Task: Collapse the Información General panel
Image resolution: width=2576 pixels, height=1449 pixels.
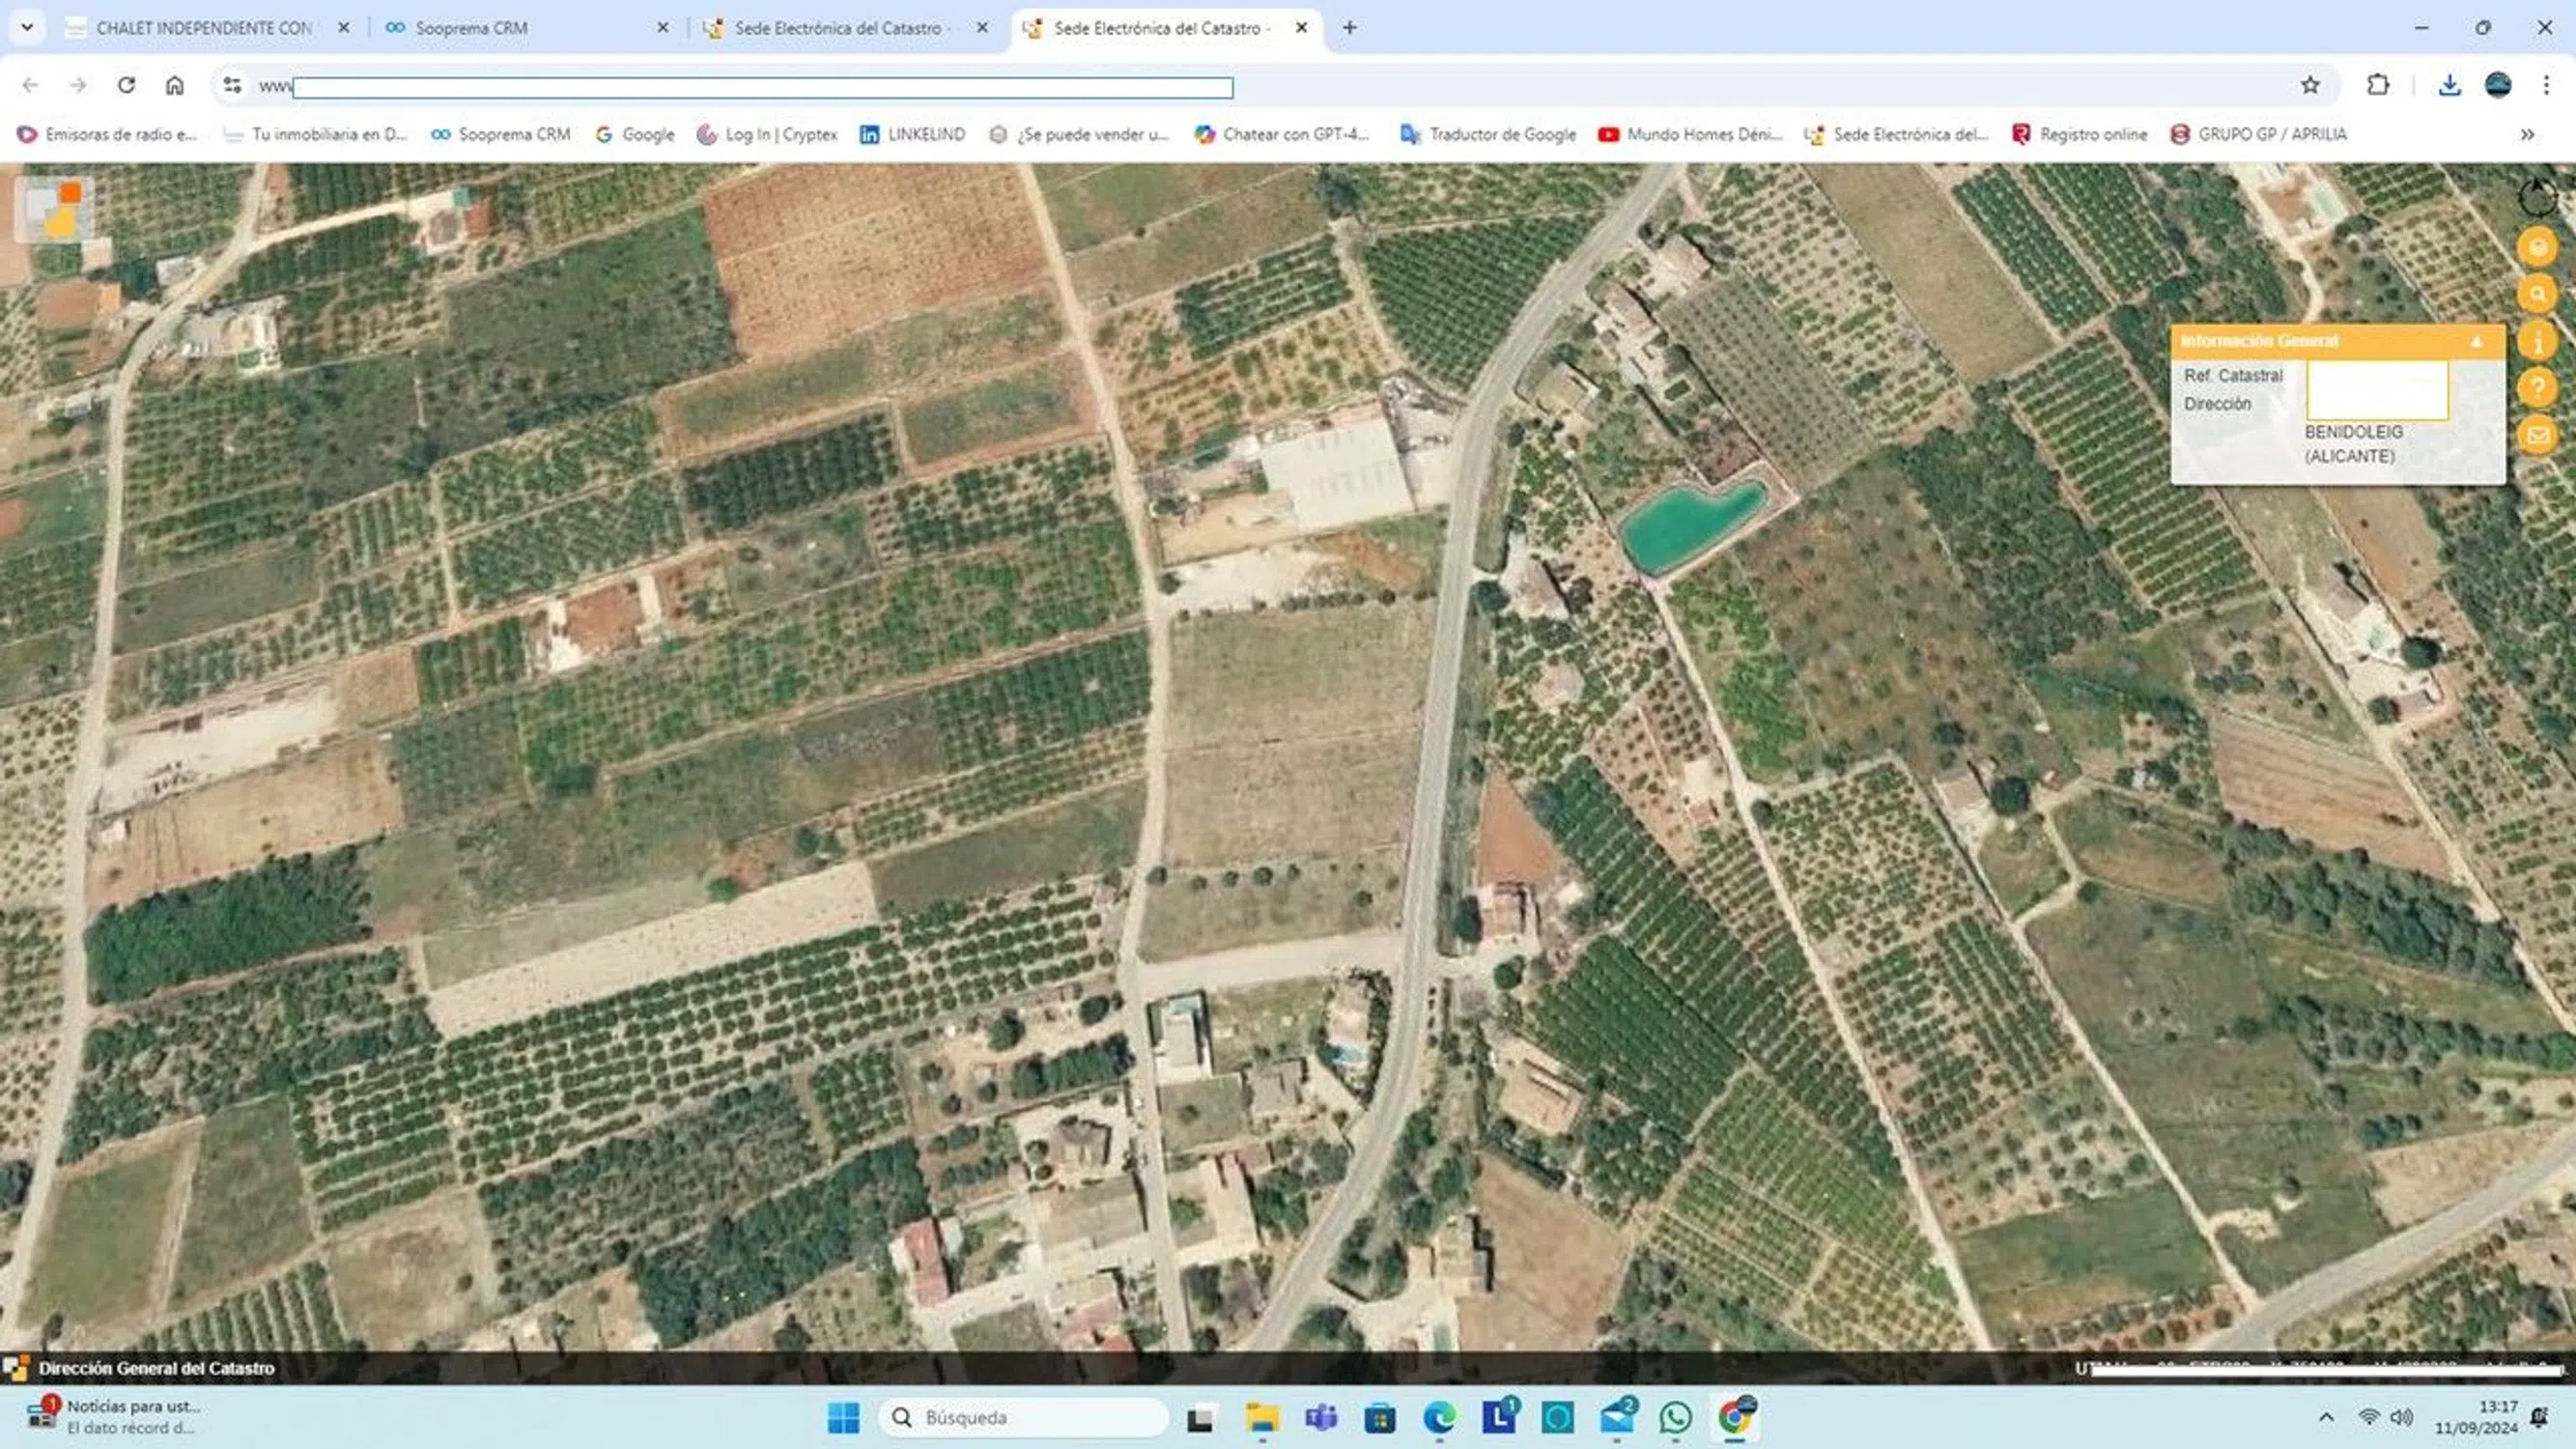Action: click(2476, 342)
